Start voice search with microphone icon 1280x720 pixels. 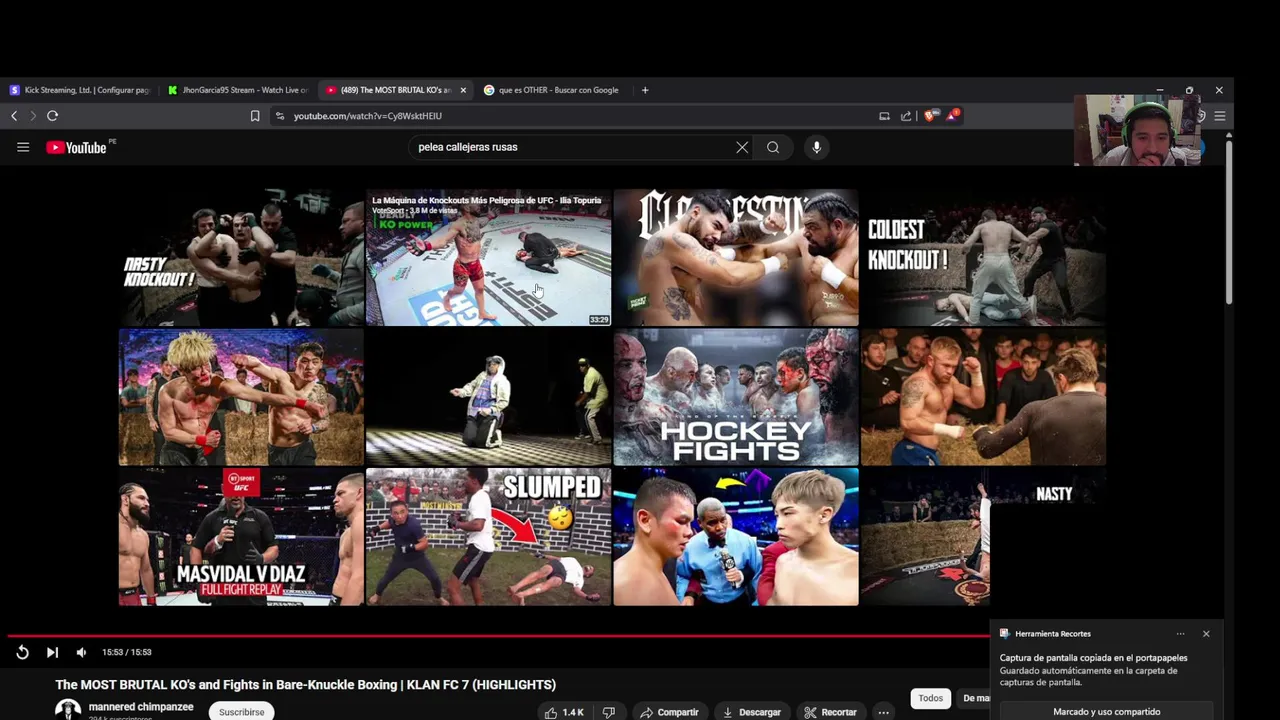(817, 147)
